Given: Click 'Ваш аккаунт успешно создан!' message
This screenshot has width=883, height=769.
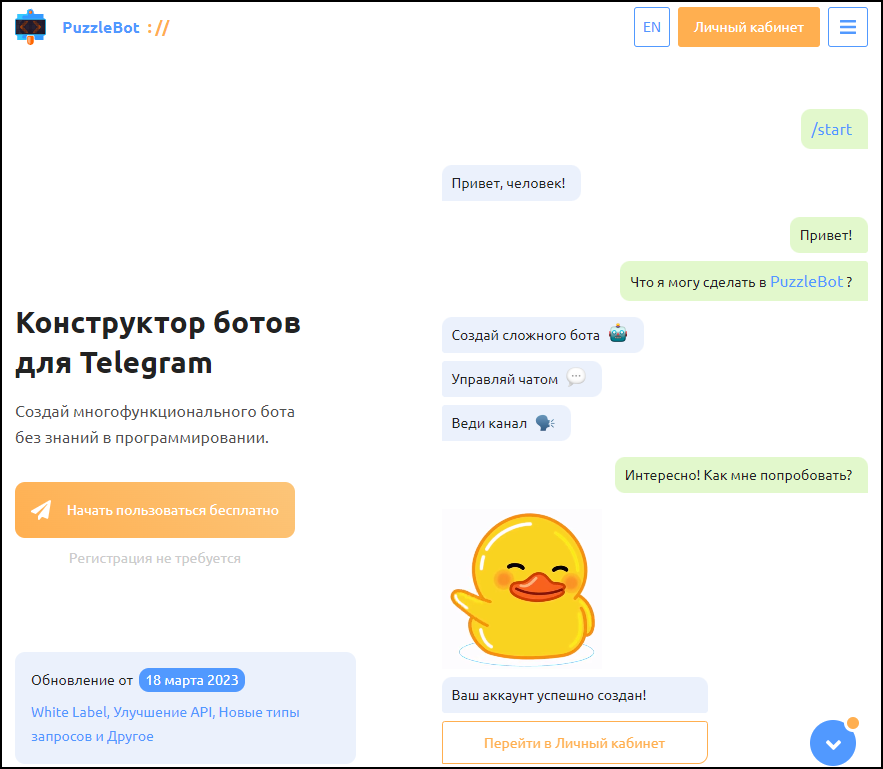Looking at the screenshot, I should [x=574, y=695].
